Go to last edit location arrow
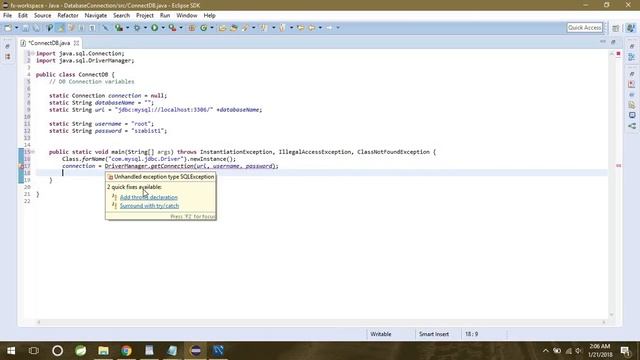The image size is (640, 360). point(300,28)
